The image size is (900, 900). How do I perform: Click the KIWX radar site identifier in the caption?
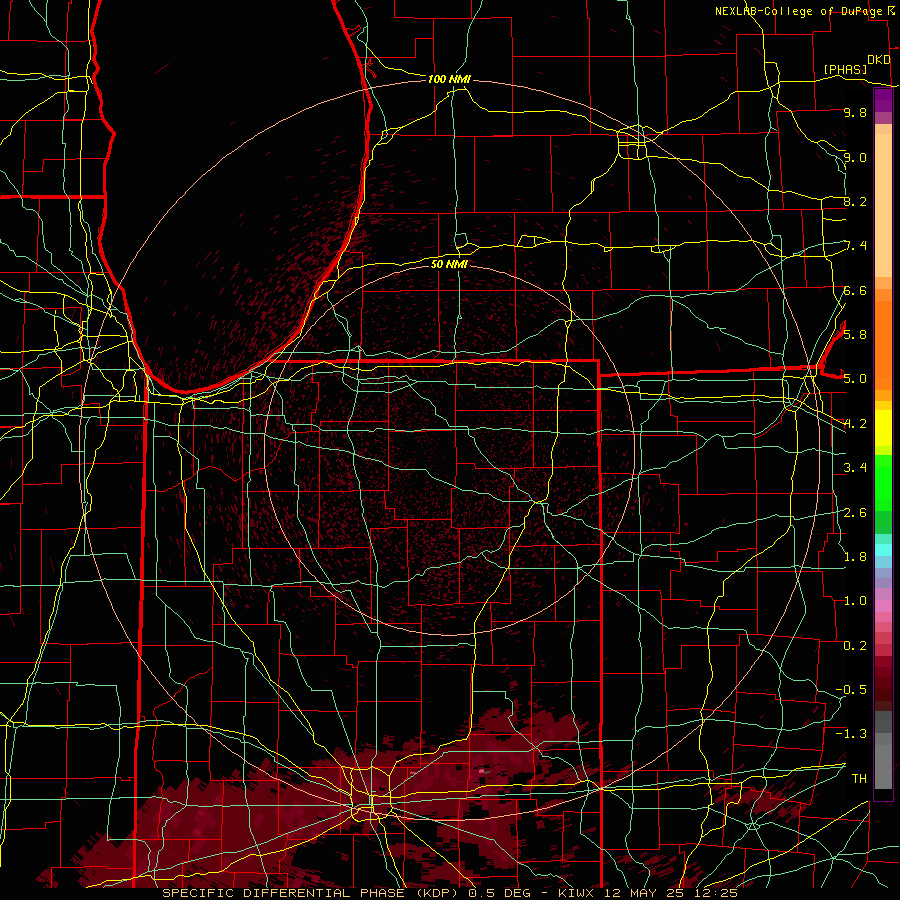[577, 893]
